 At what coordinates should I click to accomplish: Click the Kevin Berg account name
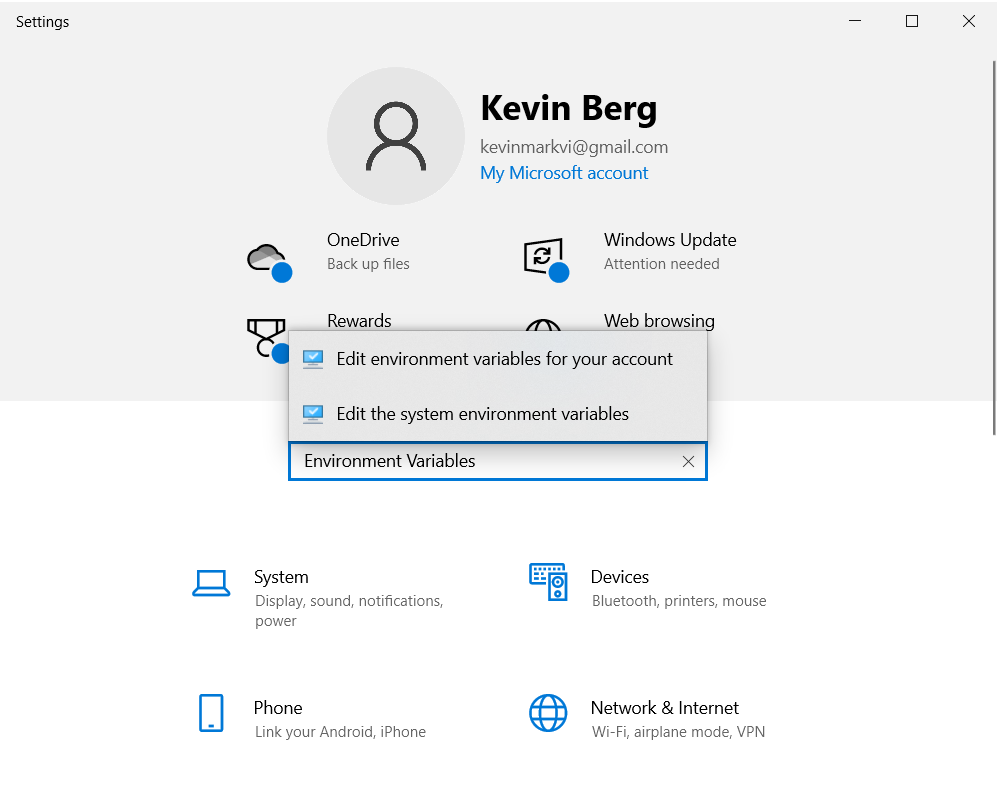(568, 108)
